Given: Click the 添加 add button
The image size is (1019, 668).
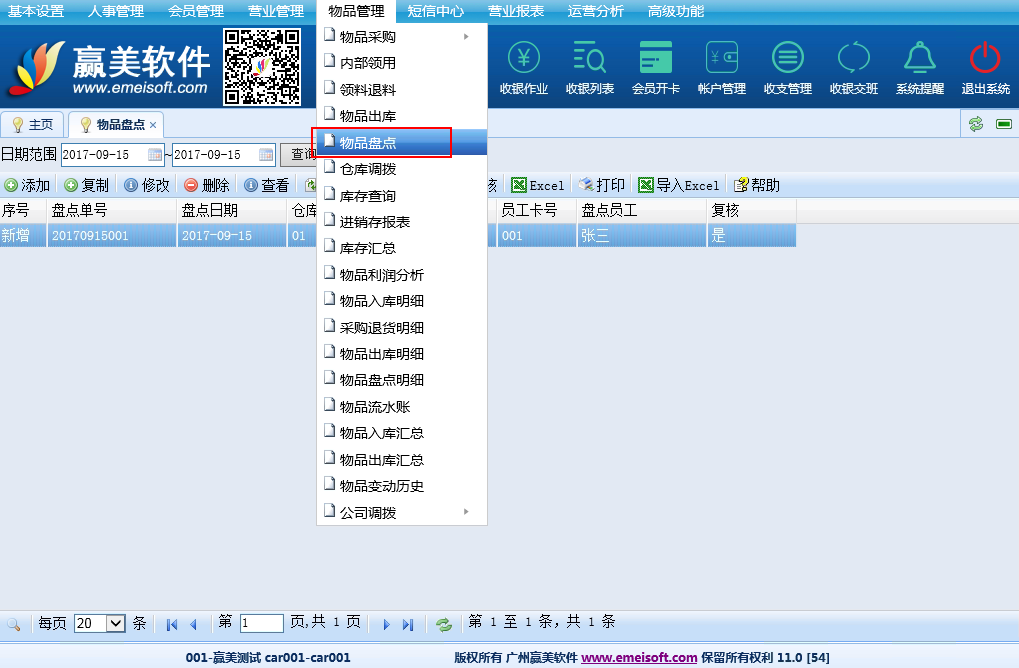Looking at the screenshot, I should 27,185.
